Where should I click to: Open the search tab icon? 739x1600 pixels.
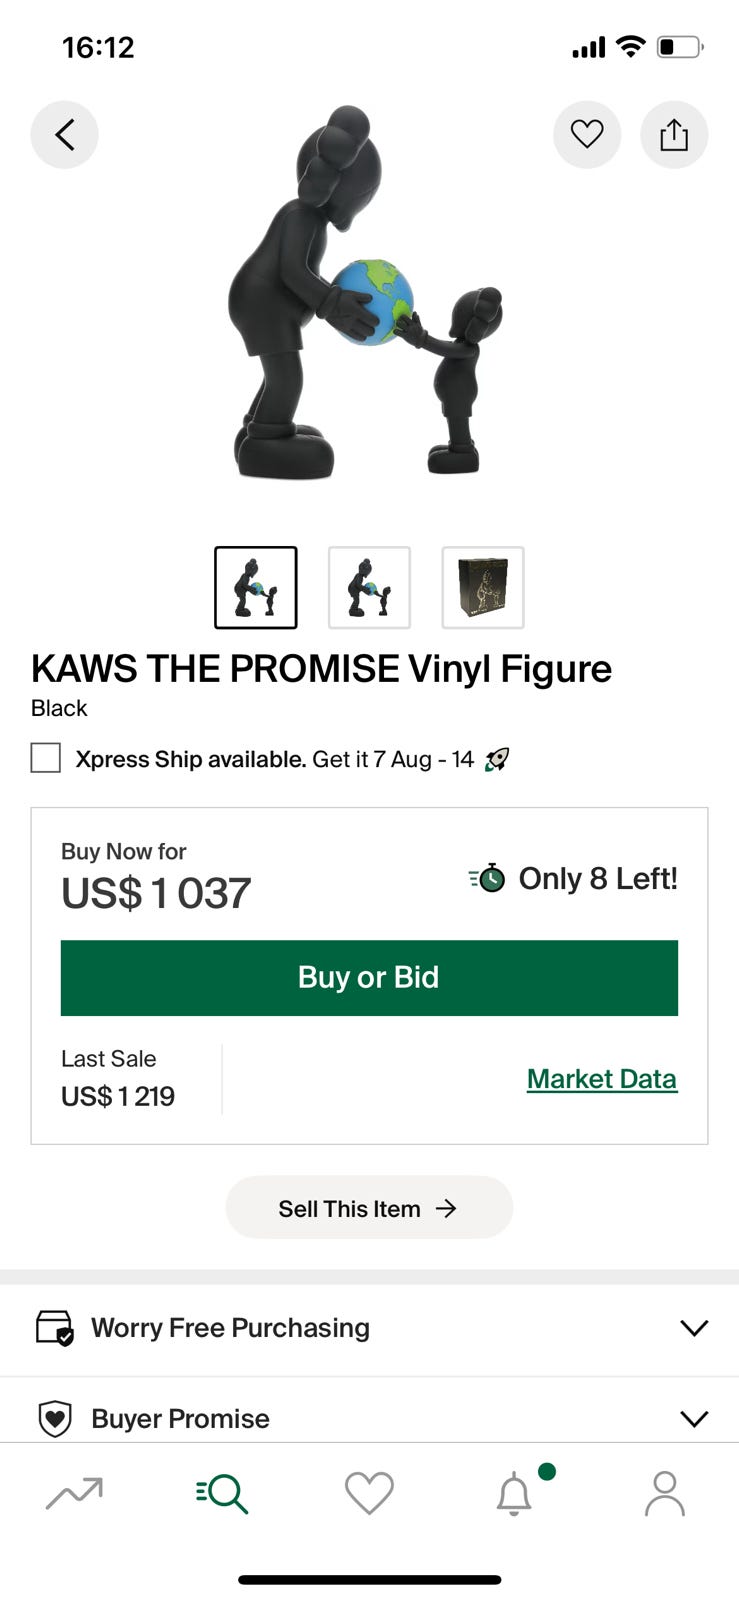[222, 1493]
